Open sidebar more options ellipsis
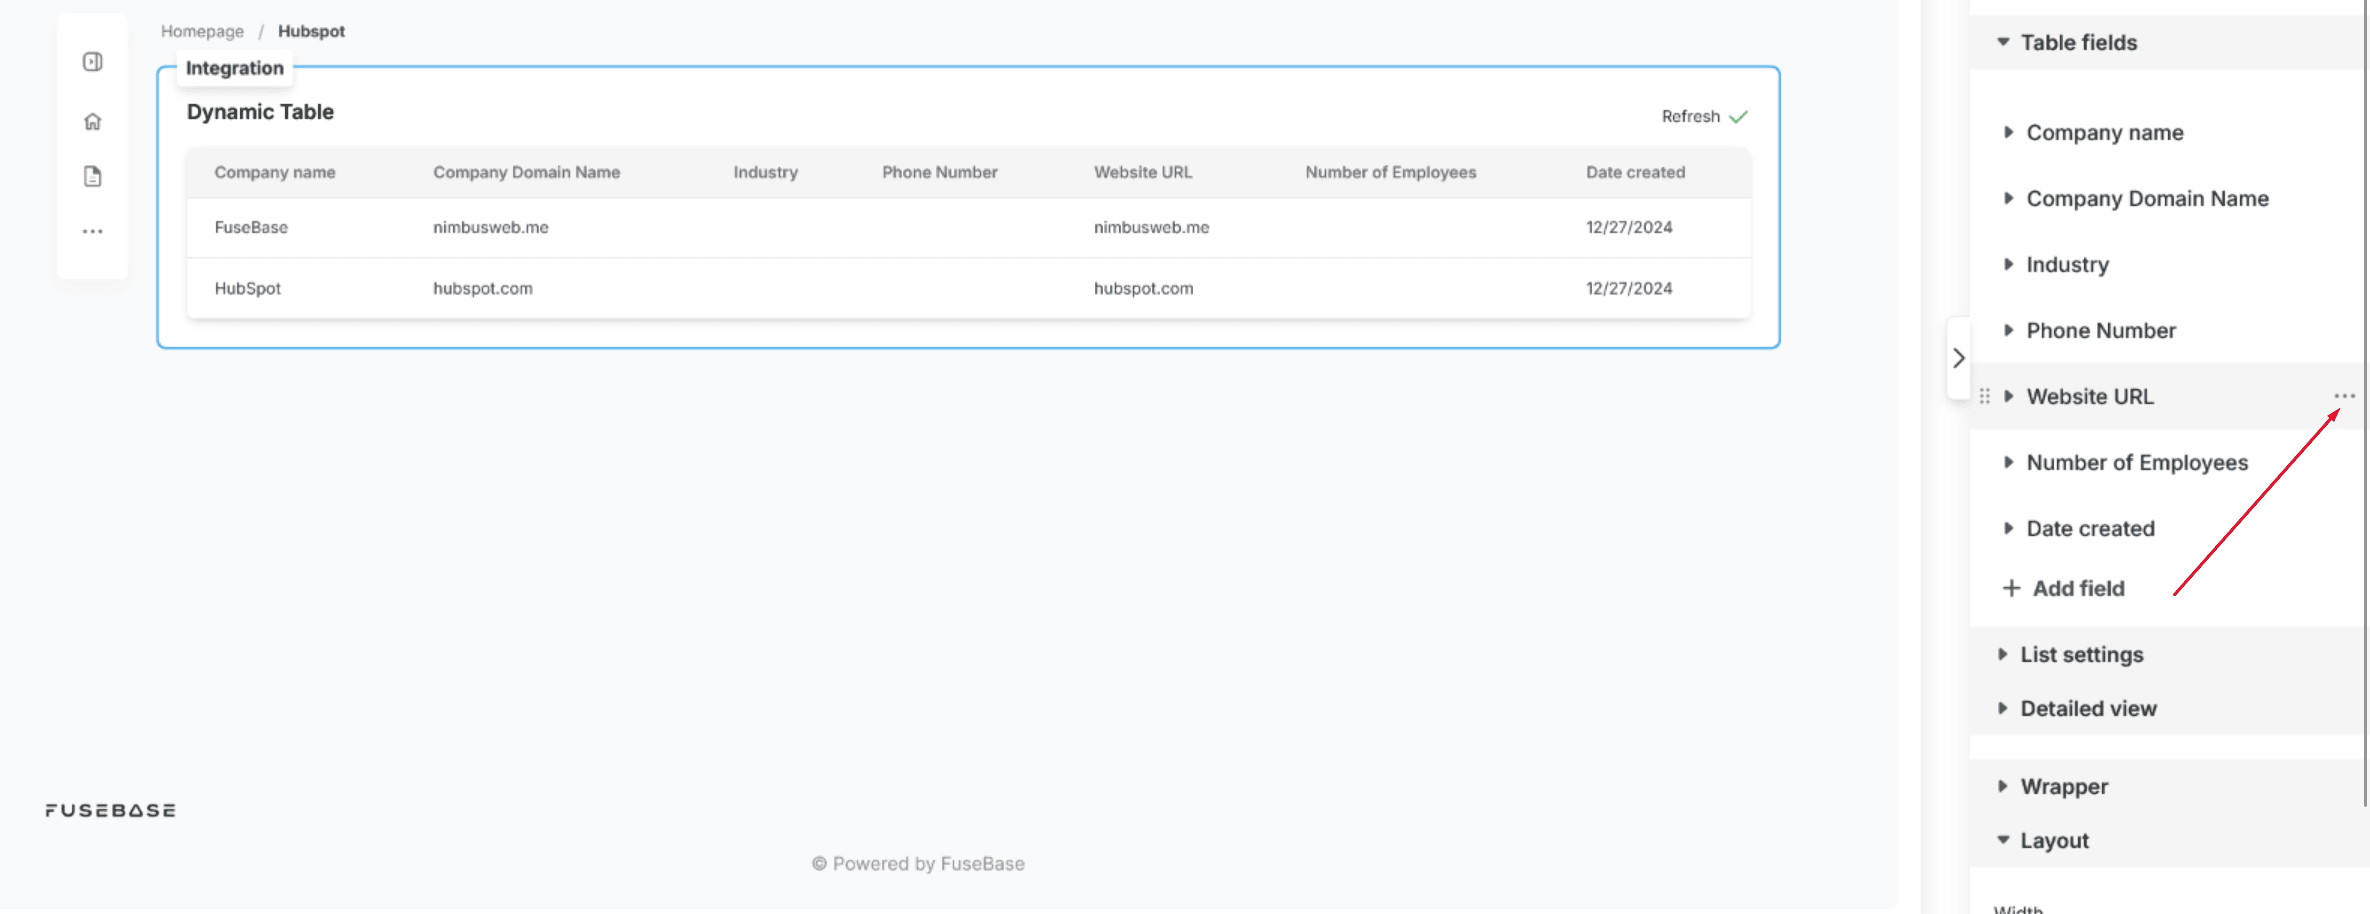The height and width of the screenshot is (914, 2370). click(93, 231)
